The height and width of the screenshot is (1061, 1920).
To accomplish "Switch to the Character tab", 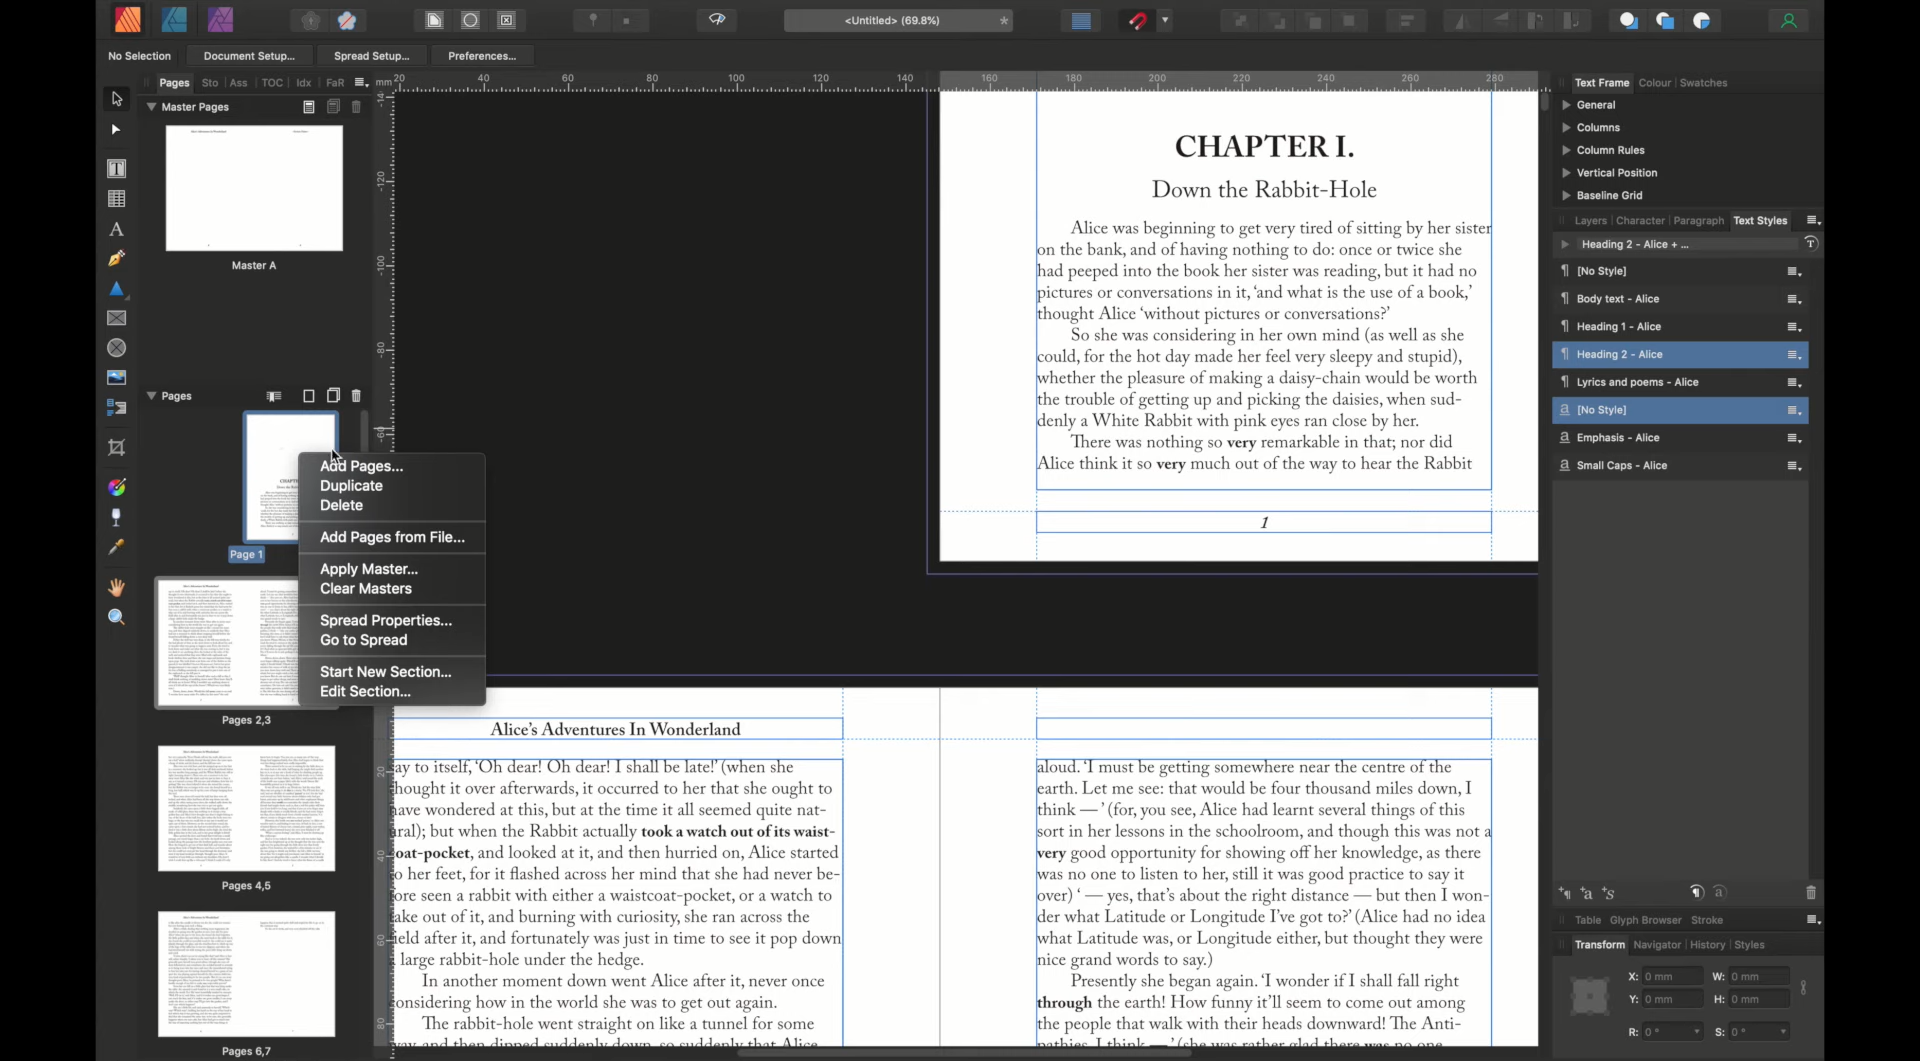I will tap(1640, 221).
